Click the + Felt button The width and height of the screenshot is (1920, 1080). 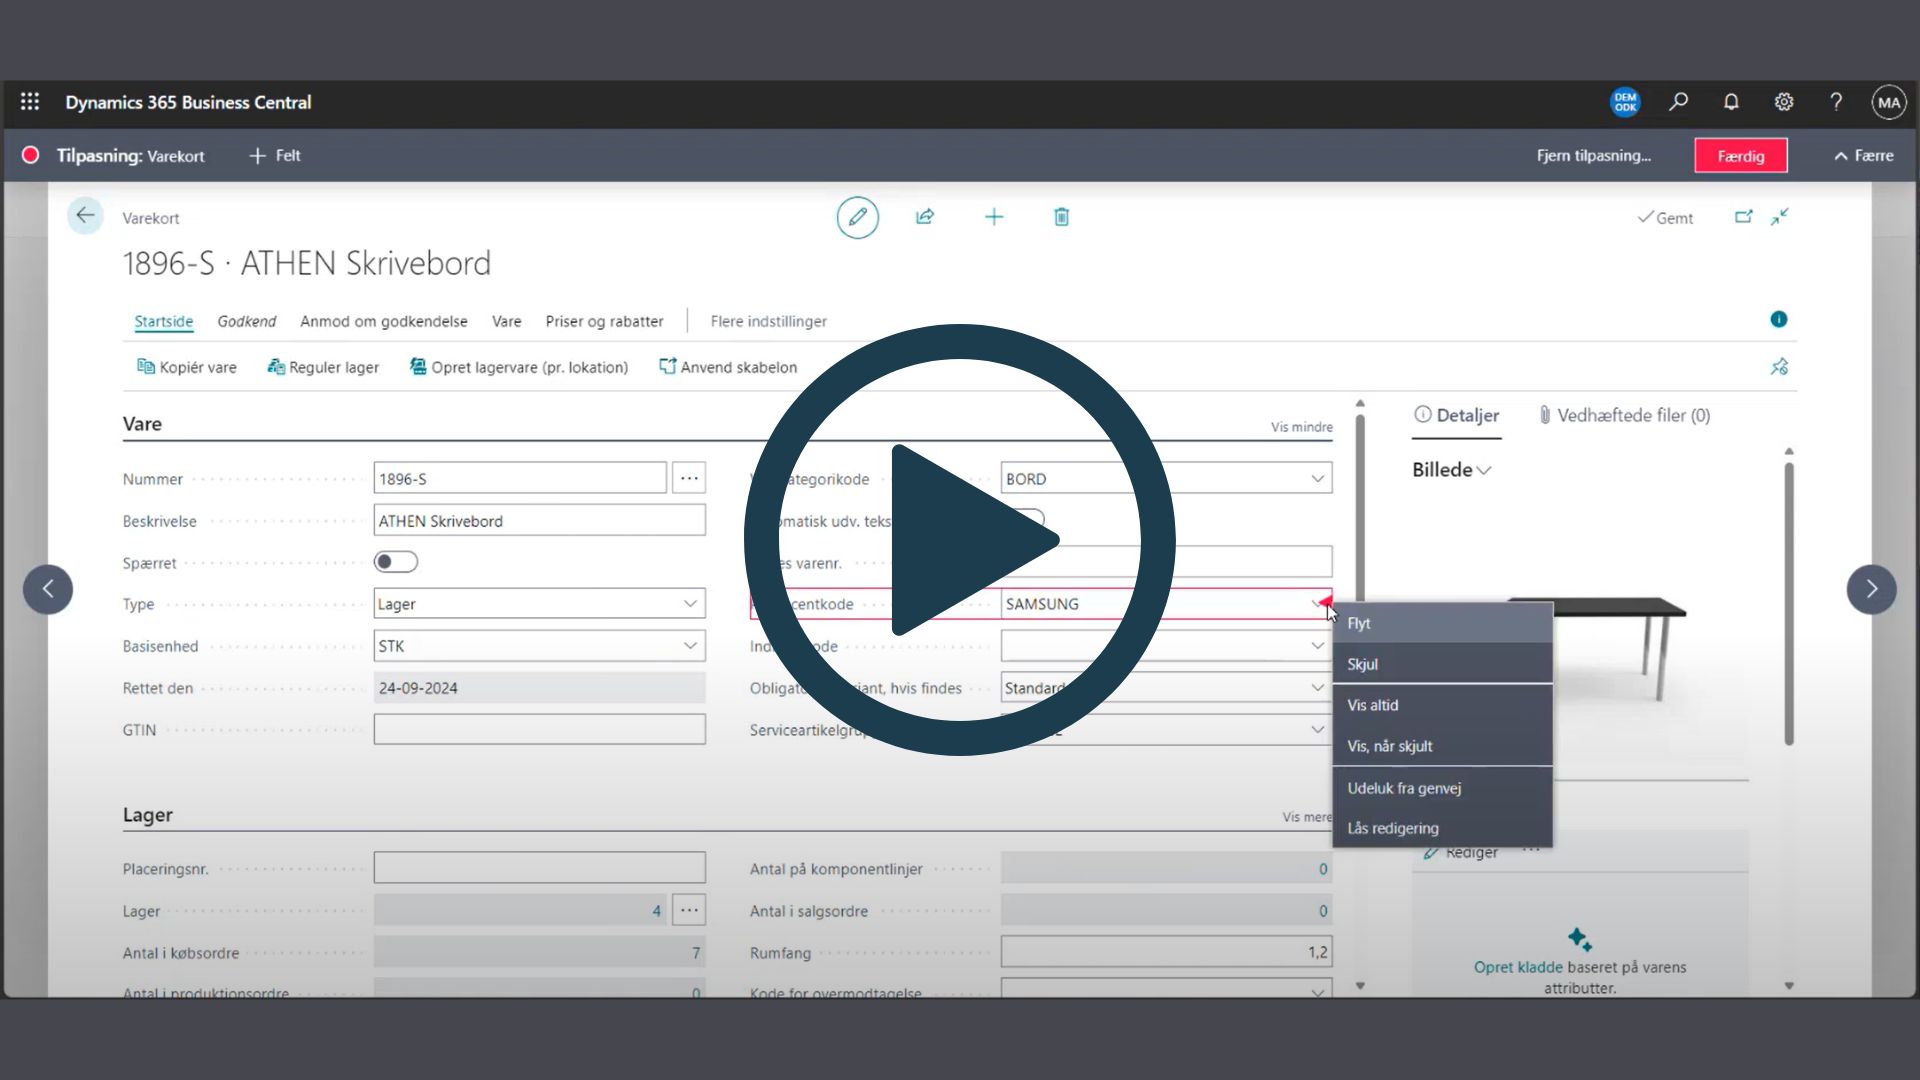(275, 156)
